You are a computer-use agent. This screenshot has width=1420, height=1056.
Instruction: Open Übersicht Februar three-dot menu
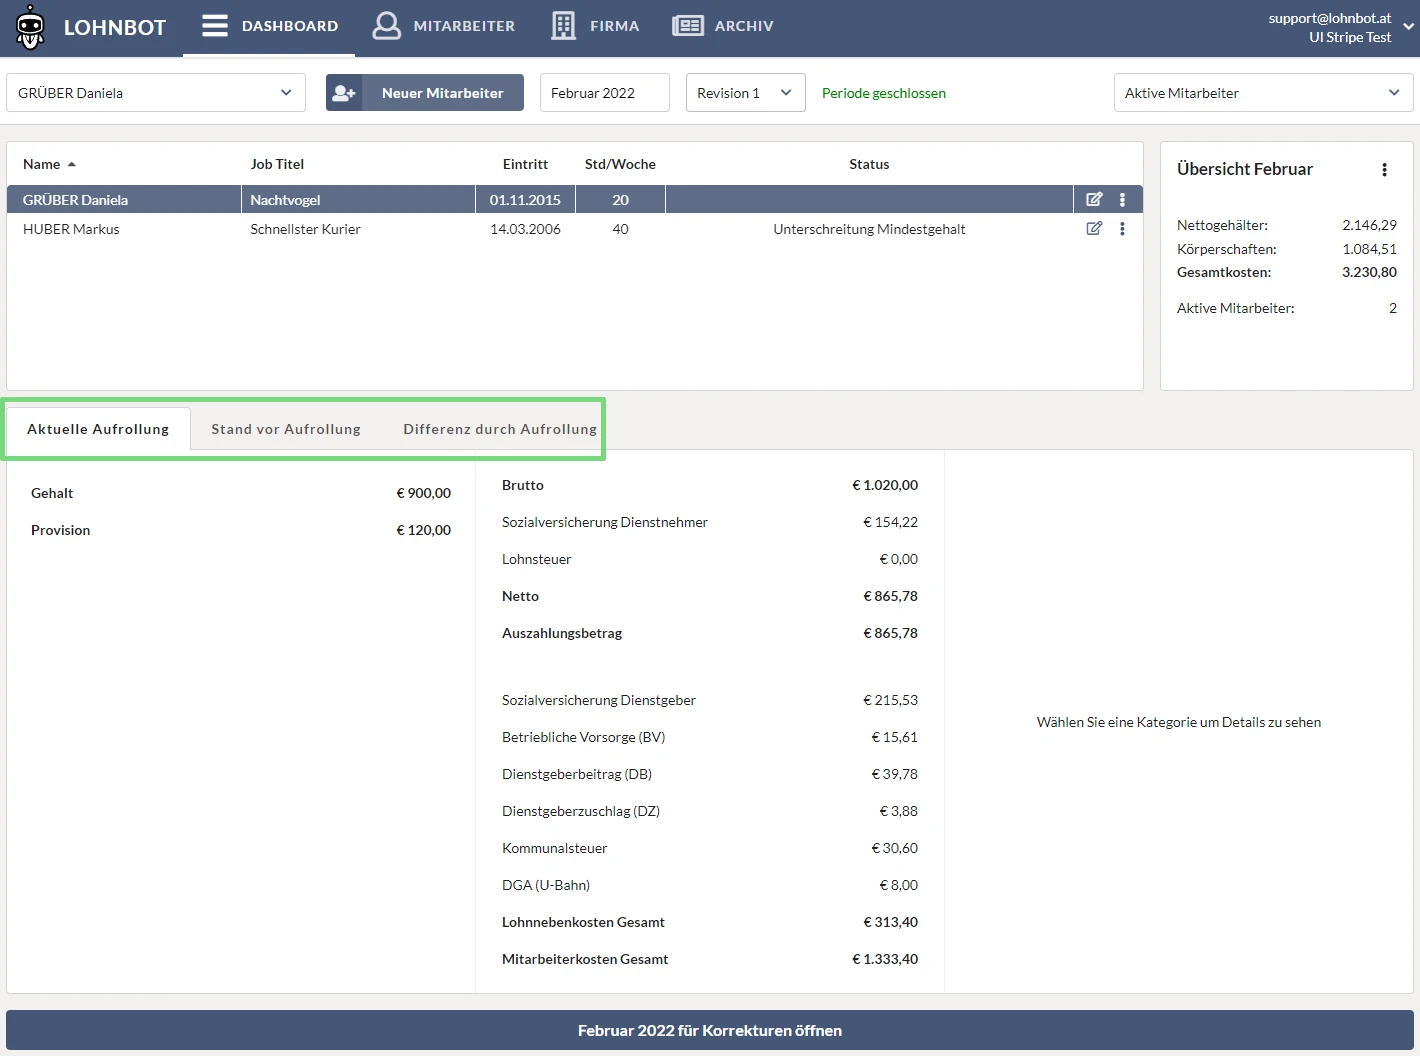(1384, 170)
